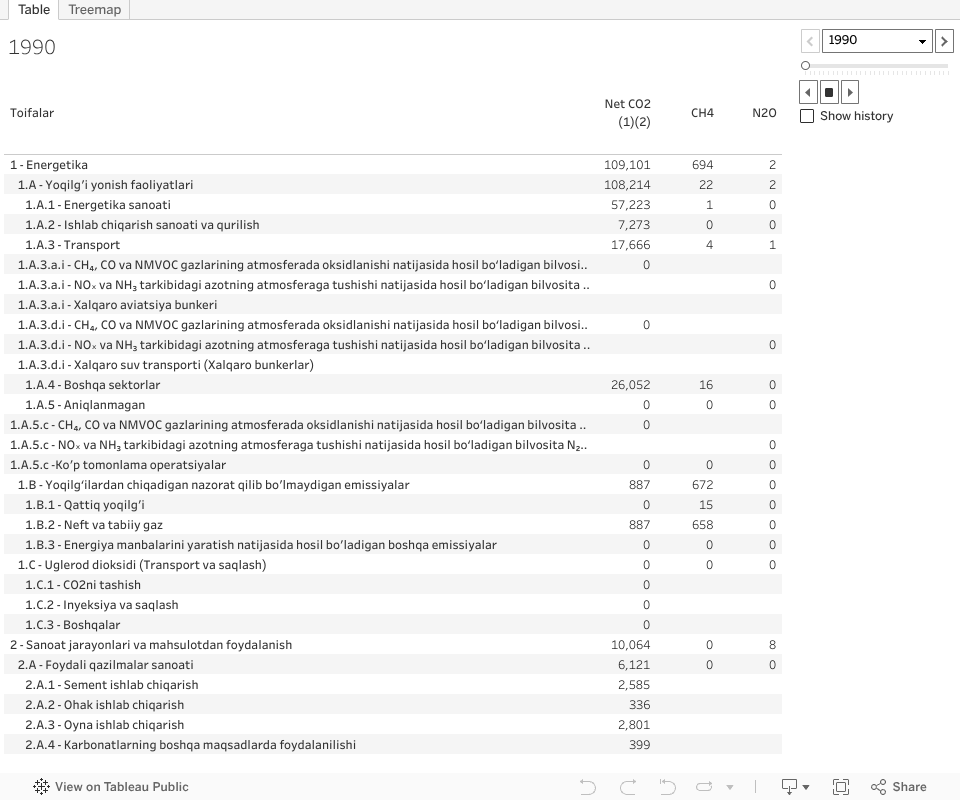Switch to the Treemap tab

[x=94, y=10]
